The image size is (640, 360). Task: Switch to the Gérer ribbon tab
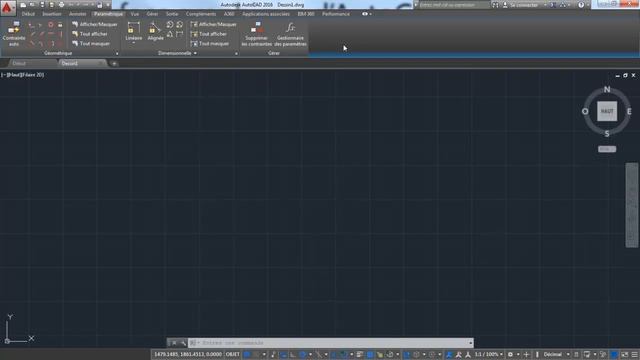[152, 14]
